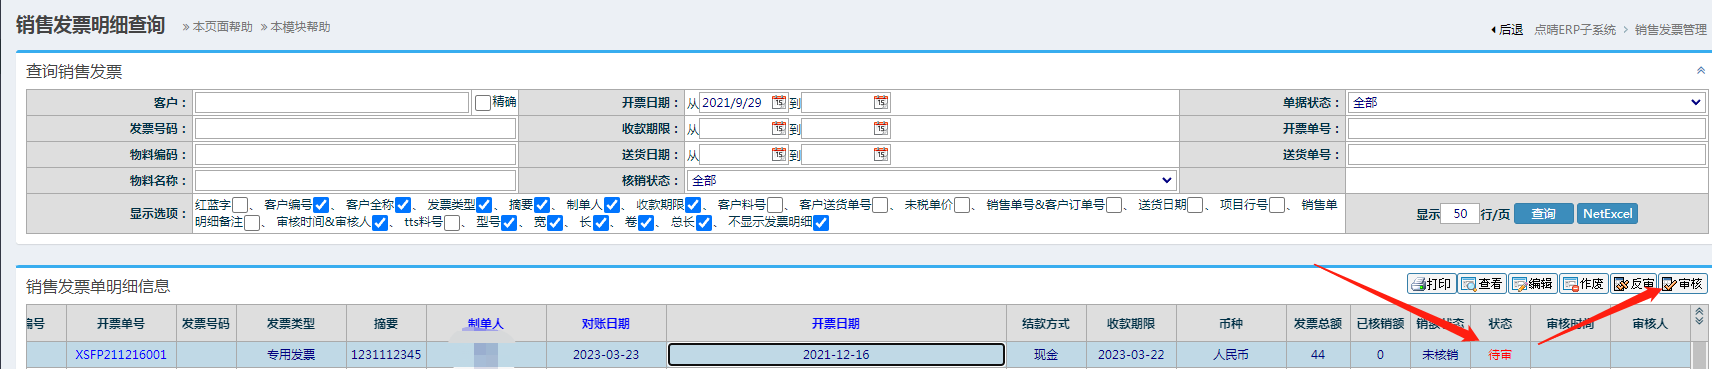Viewport: 1712px width, 369px height.
Task: Uncheck the 不显示发票明细 checkbox
Action: pos(821,223)
